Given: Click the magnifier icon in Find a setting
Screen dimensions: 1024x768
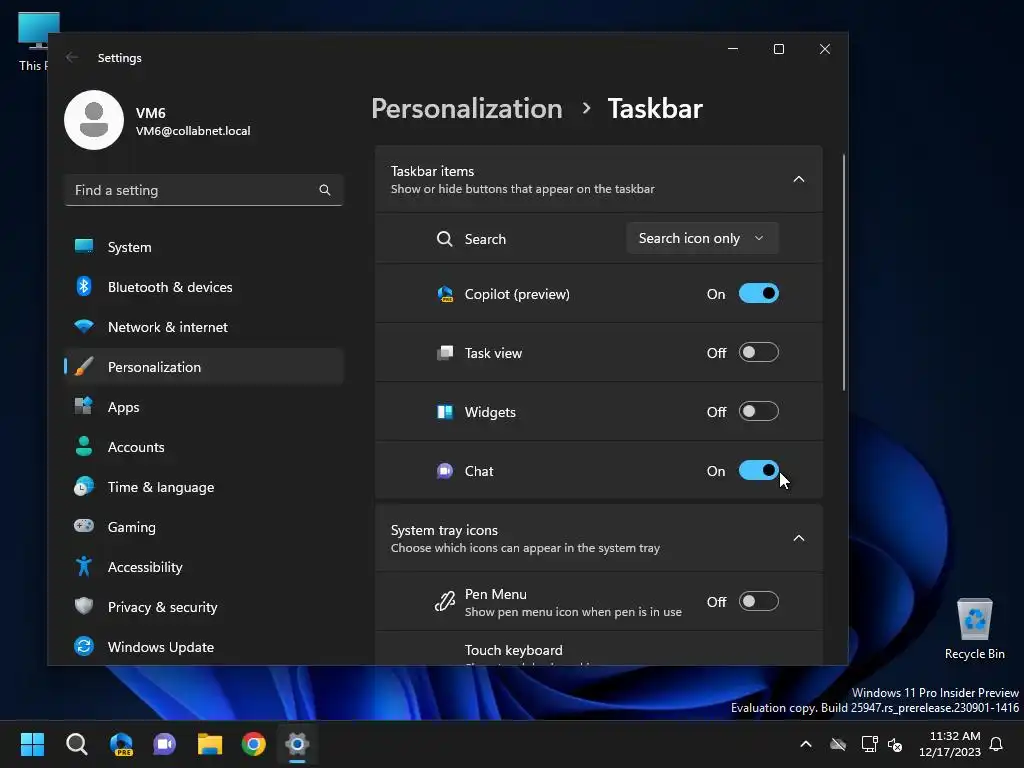Looking at the screenshot, I should pos(325,190).
